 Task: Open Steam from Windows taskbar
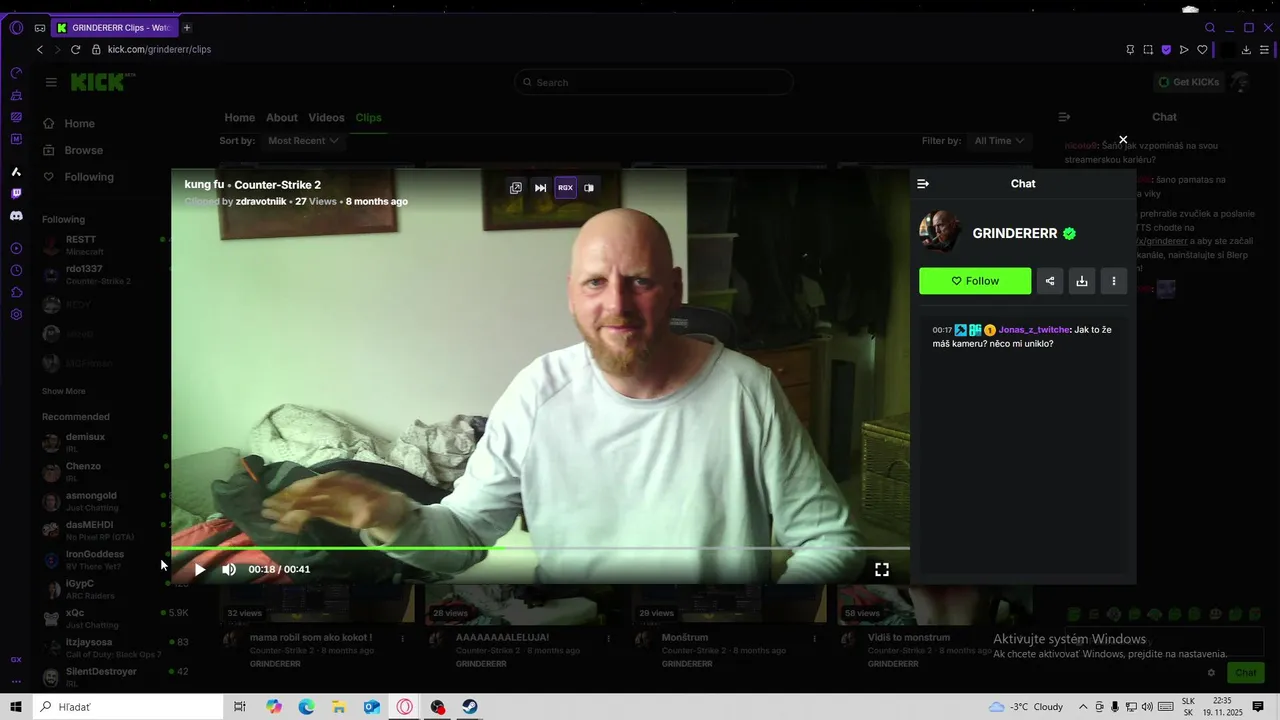(x=469, y=707)
